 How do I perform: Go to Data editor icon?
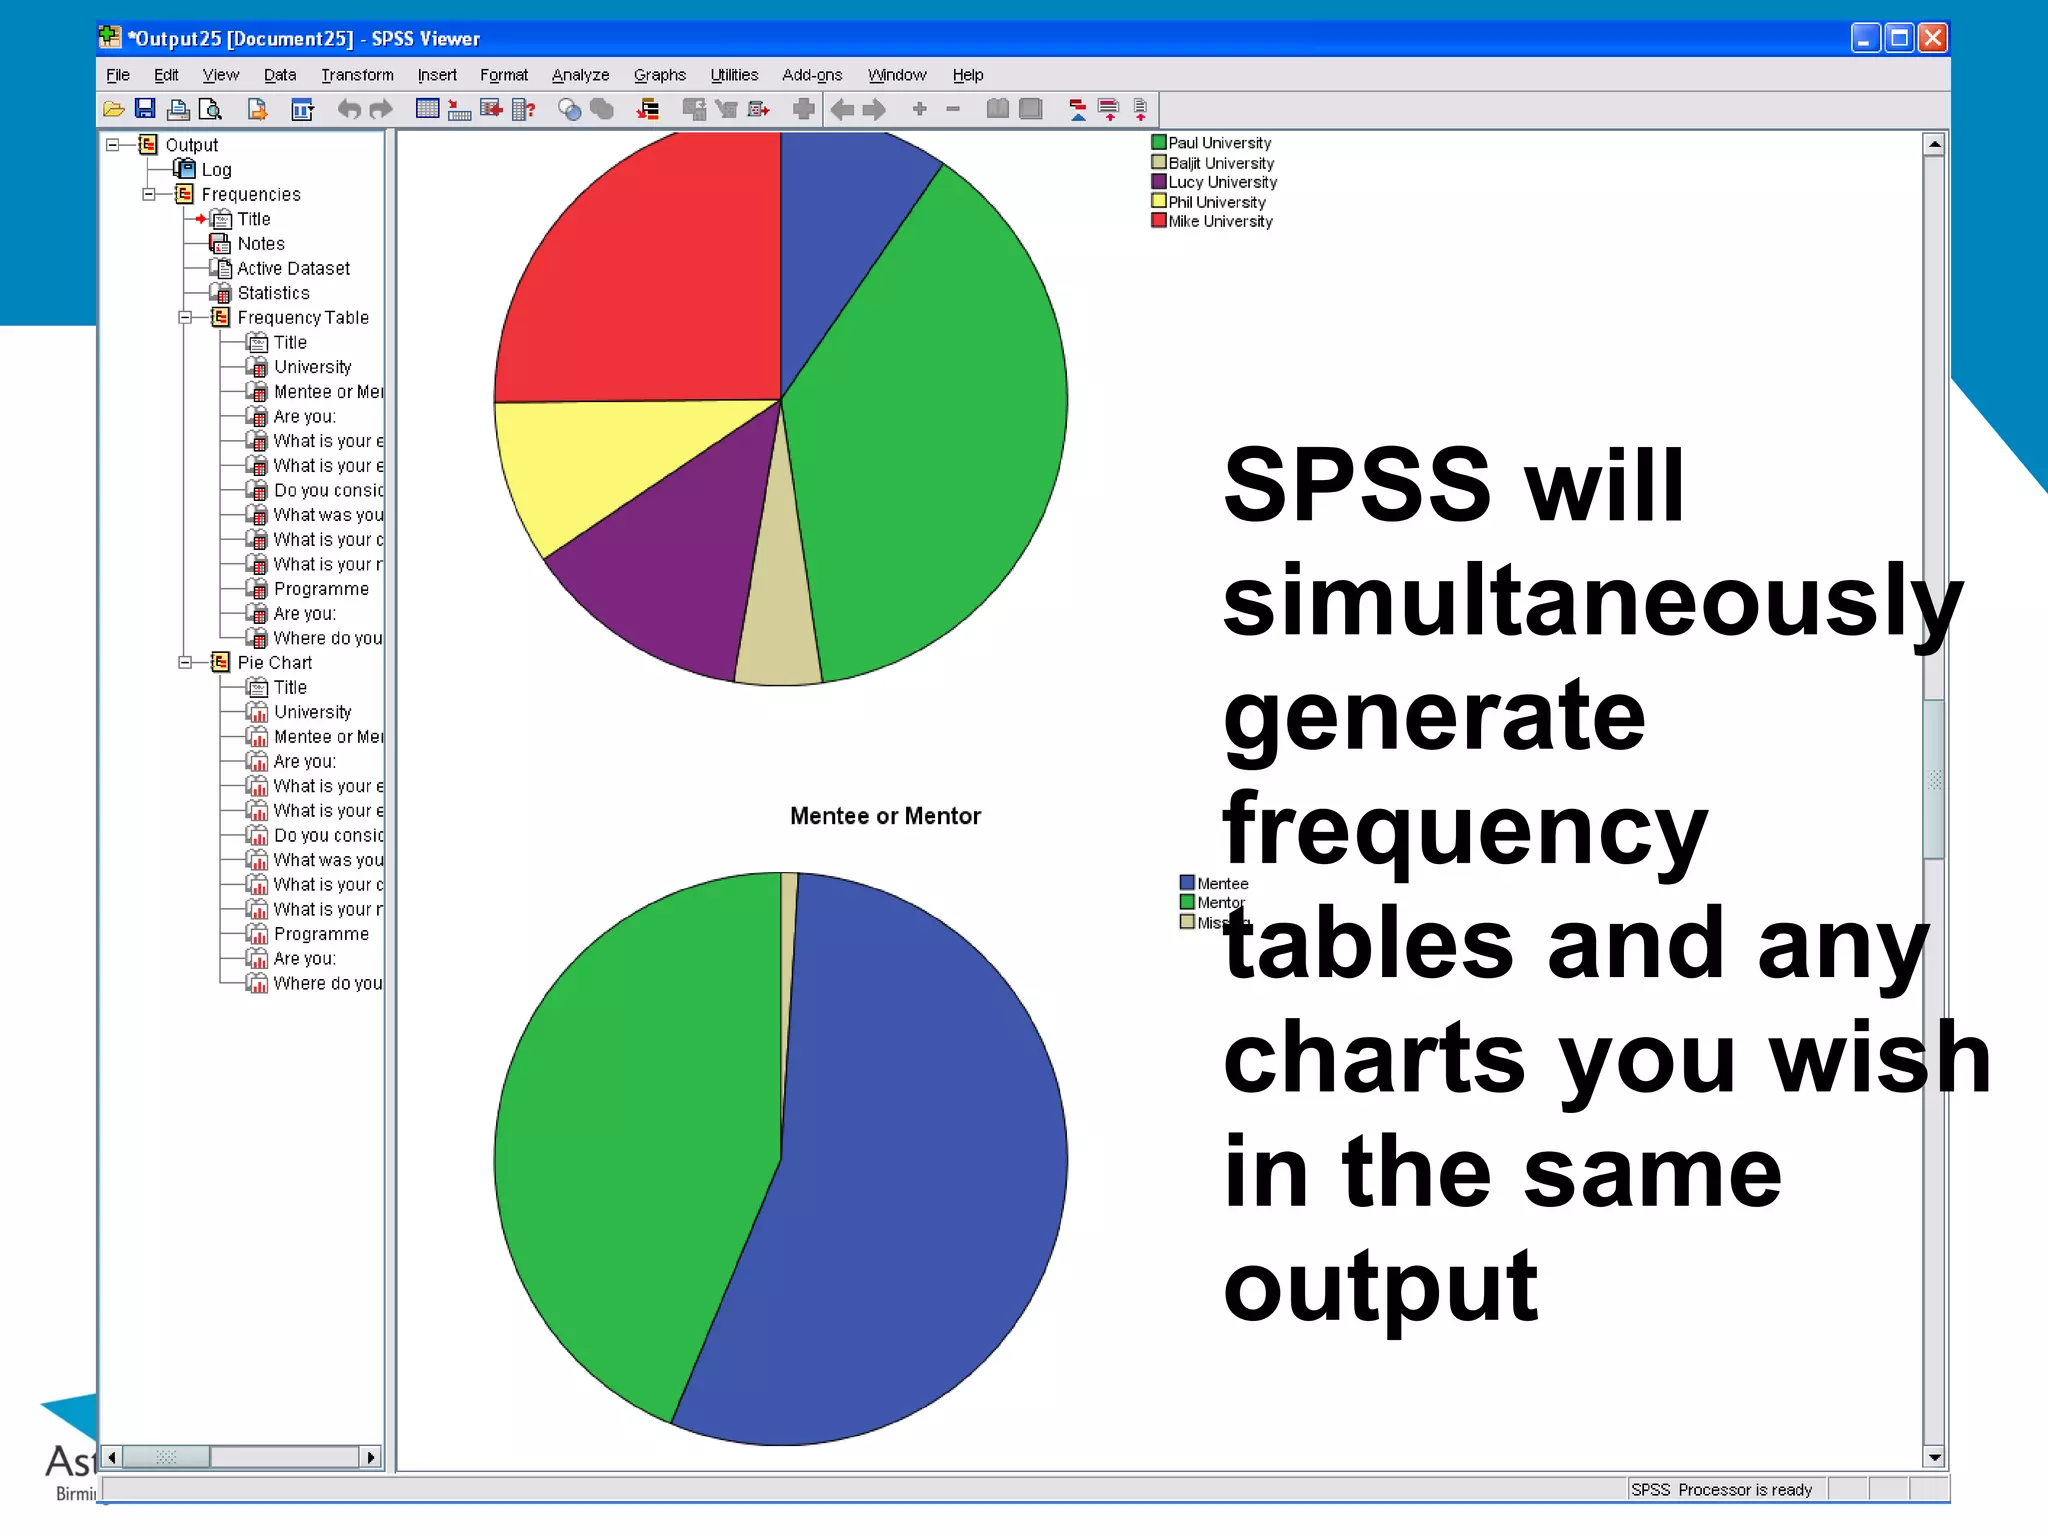(427, 109)
